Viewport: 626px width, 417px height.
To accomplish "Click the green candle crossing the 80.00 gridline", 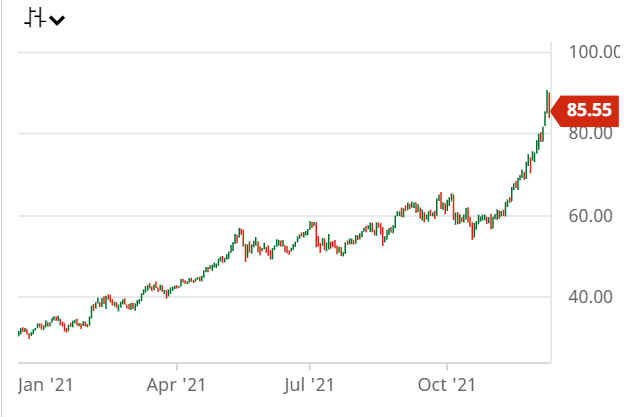I will click(x=542, y=133).
